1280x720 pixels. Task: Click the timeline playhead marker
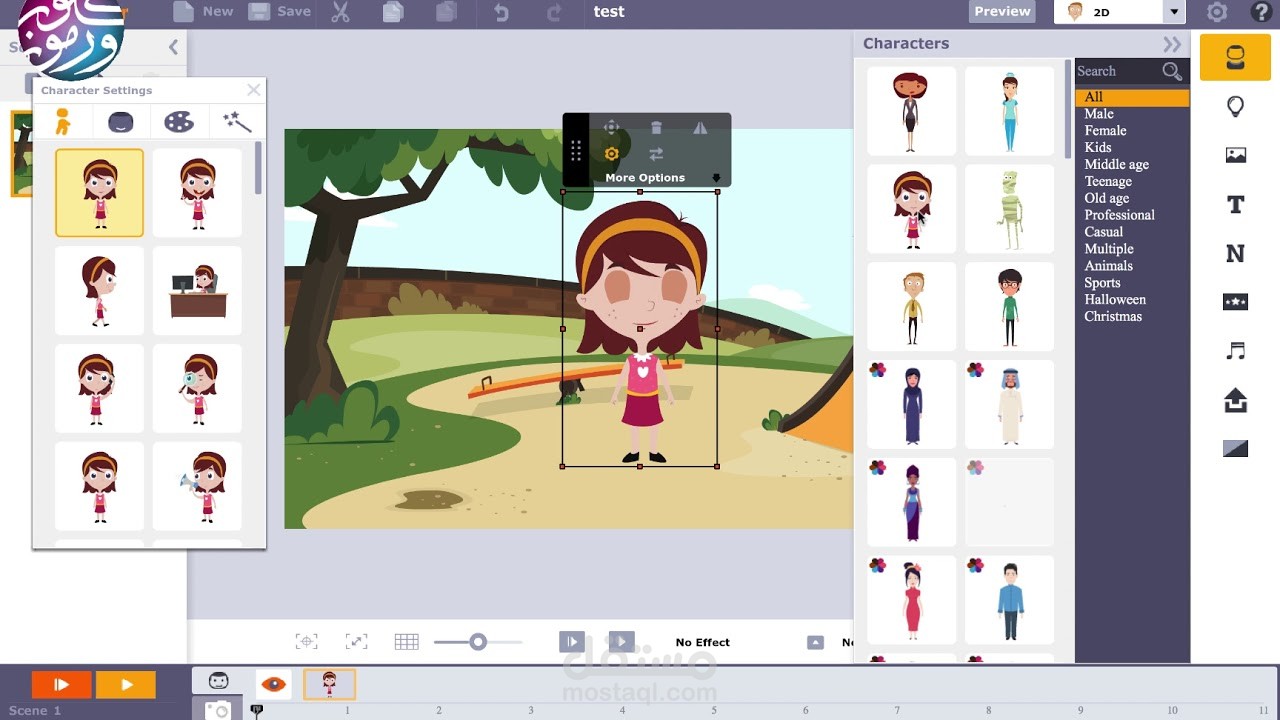pos(256,710)
